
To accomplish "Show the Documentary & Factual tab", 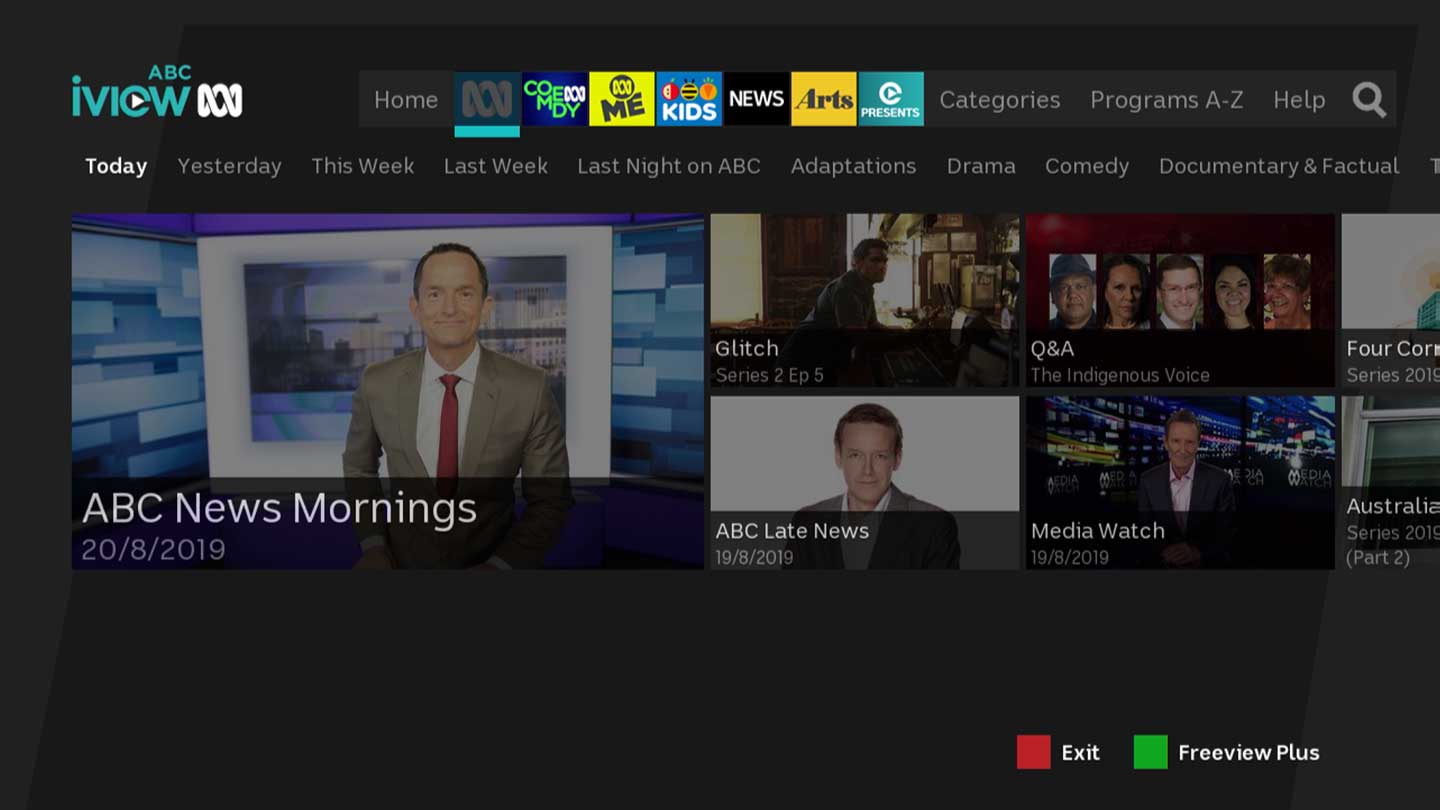I will click(1278, 166).
